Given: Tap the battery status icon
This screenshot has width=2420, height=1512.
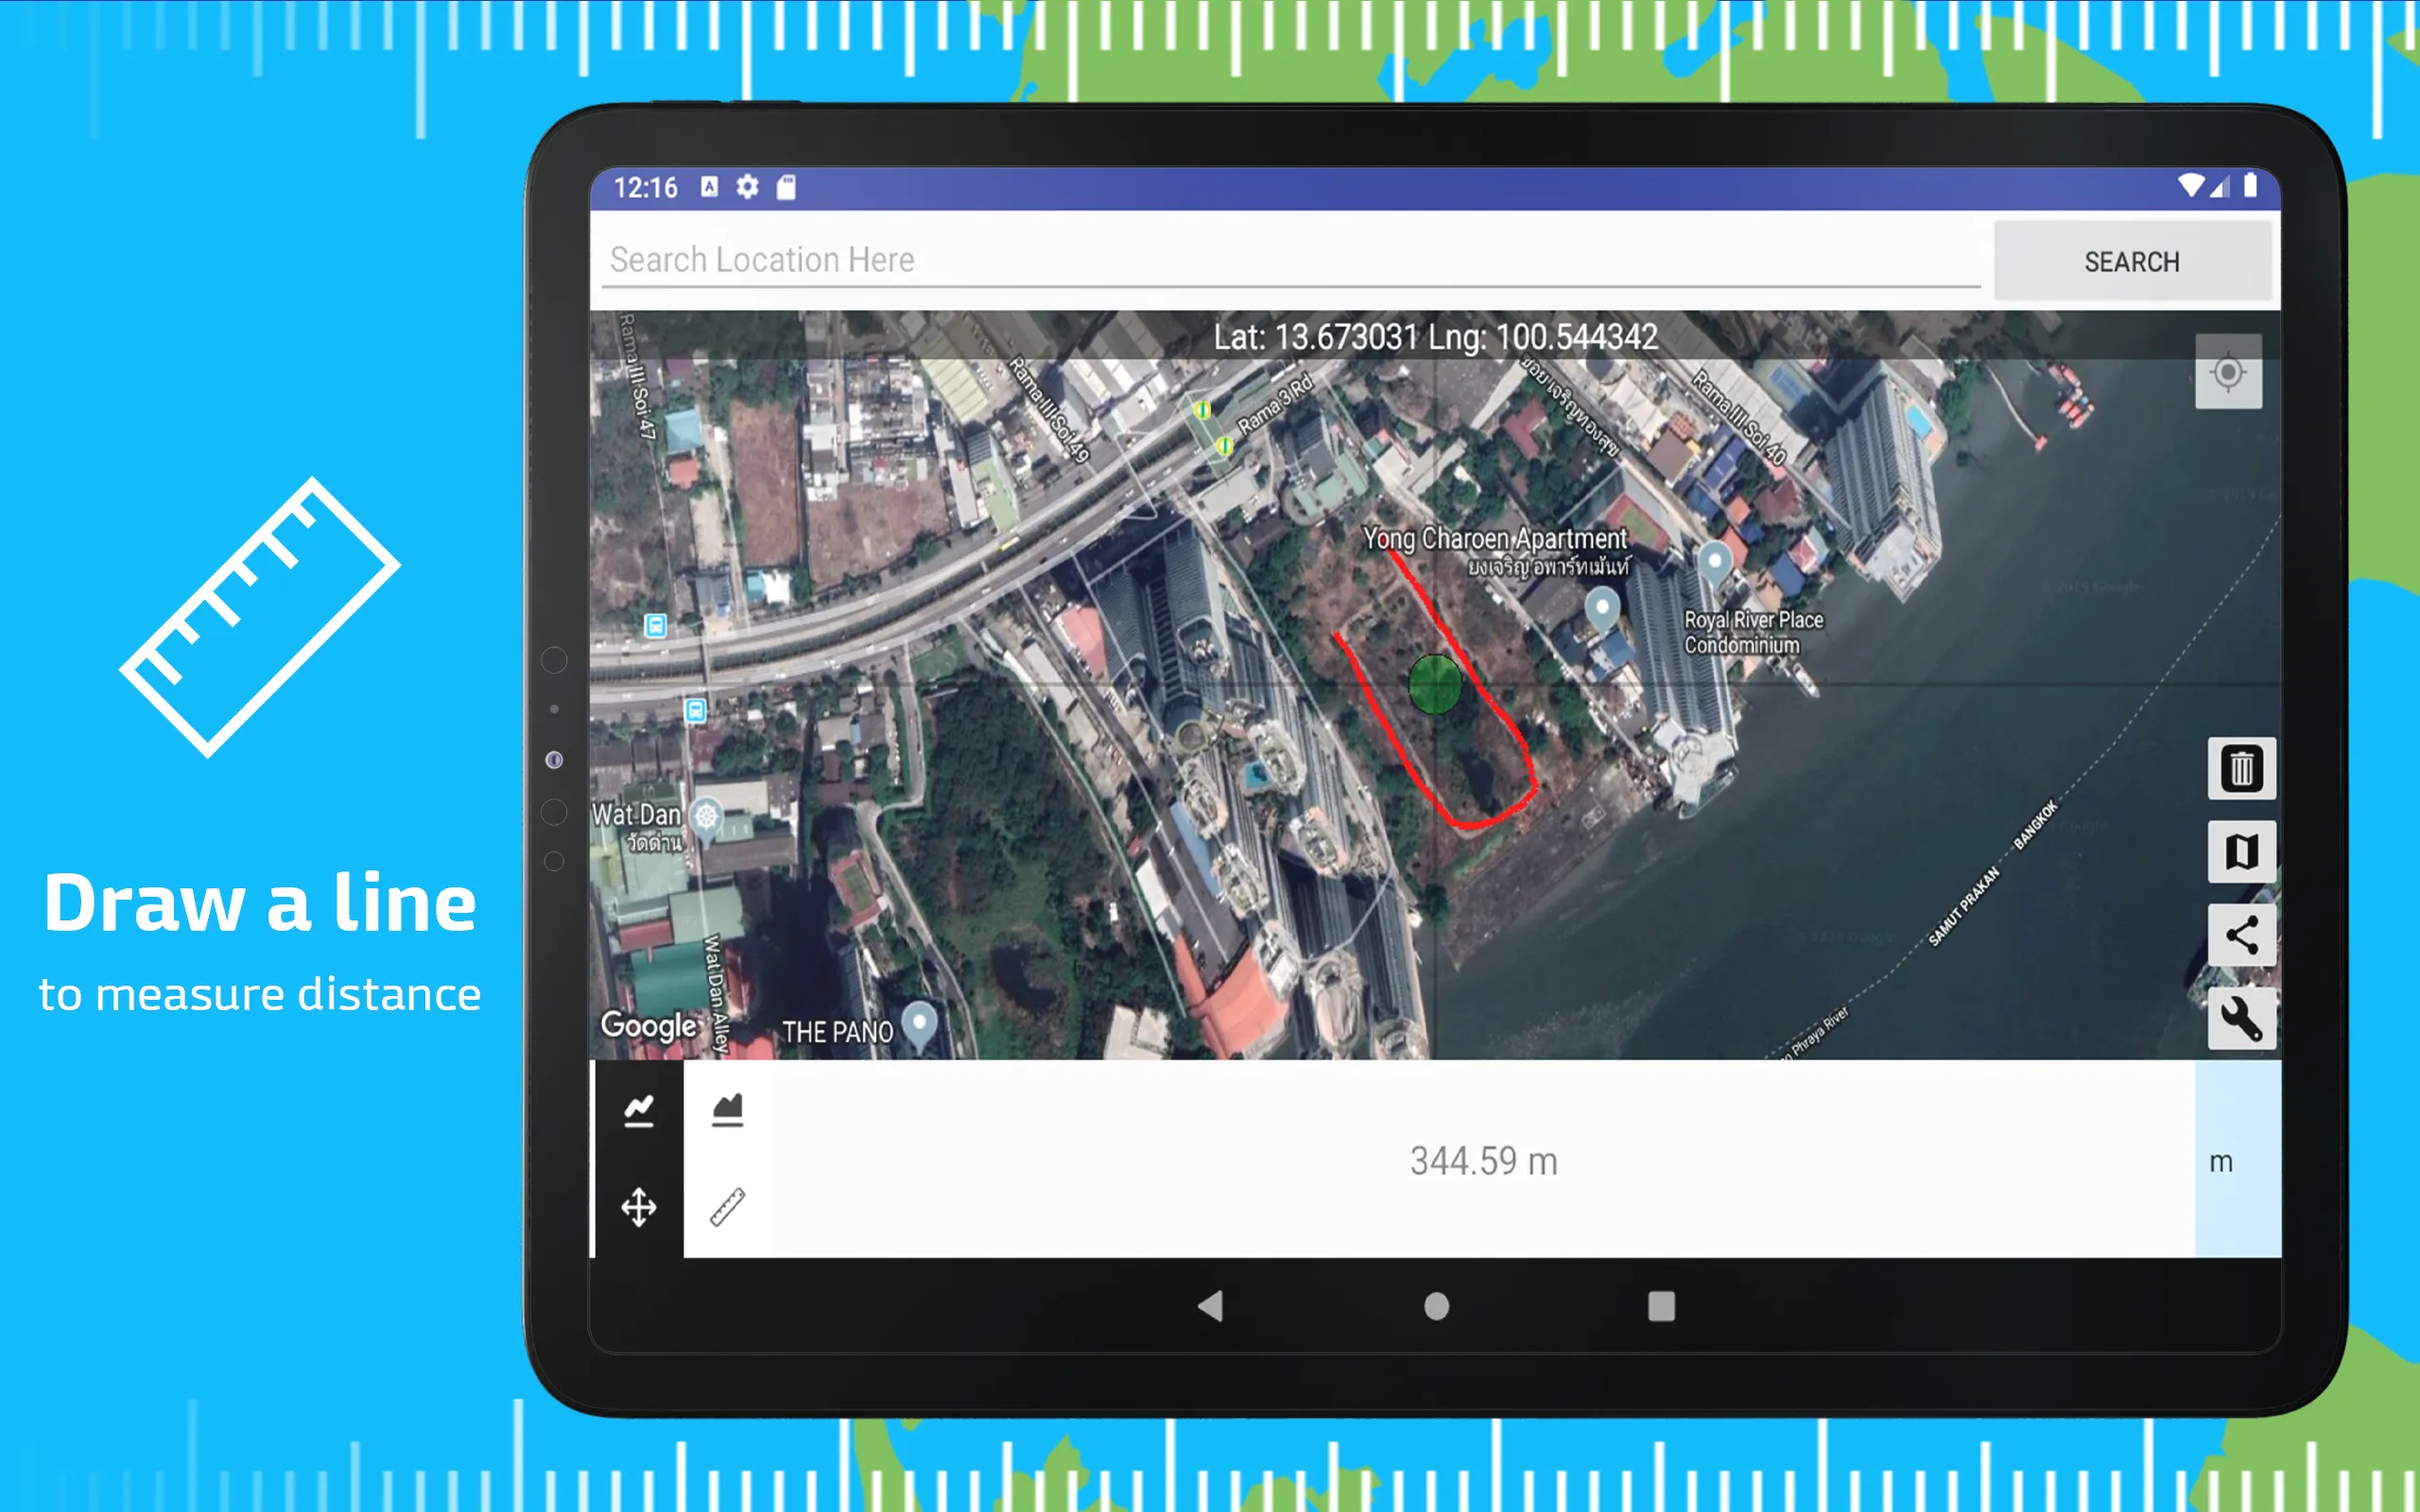Looking at the screenshot, I should pyautogui.click(x=2250, y=186).
